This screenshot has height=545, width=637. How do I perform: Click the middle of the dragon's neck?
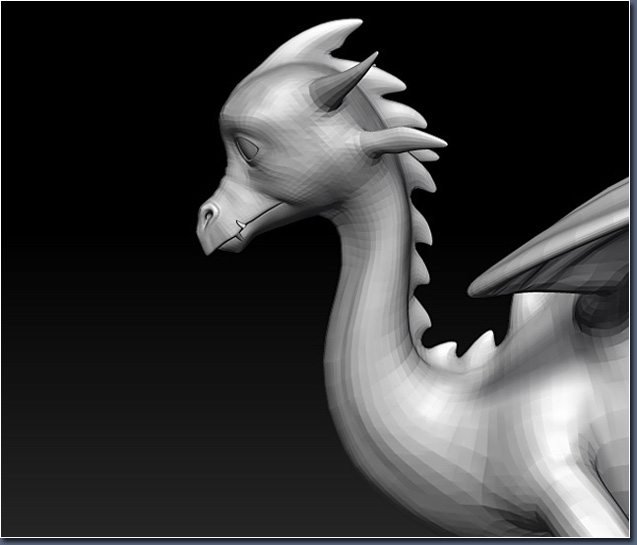[x=370, y=290]
